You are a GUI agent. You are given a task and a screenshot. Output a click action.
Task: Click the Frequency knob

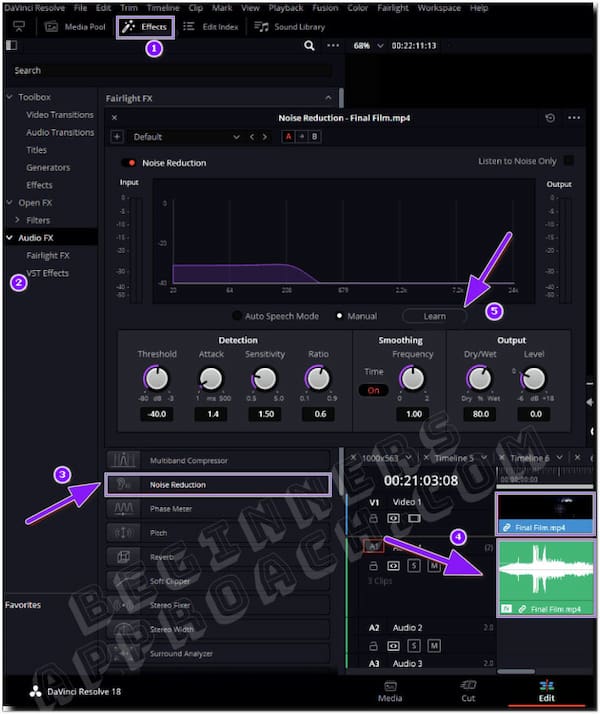coord(412,378)
